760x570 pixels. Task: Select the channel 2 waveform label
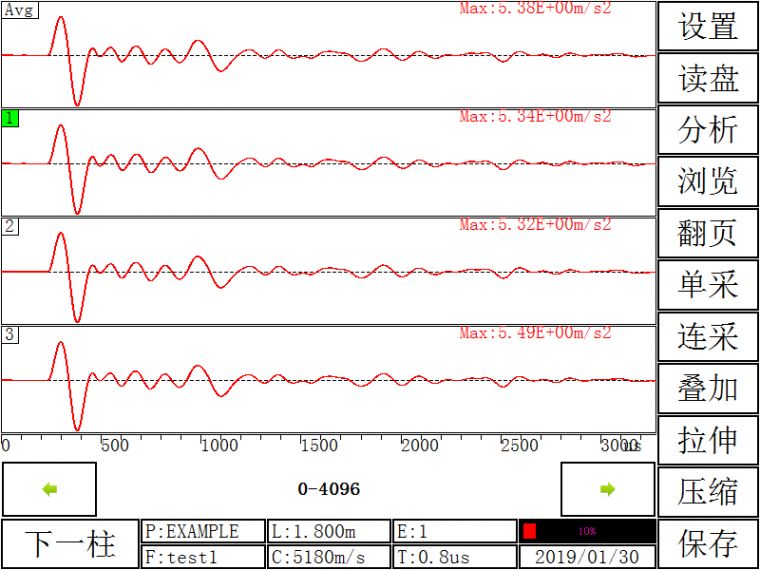click(10, 226)
